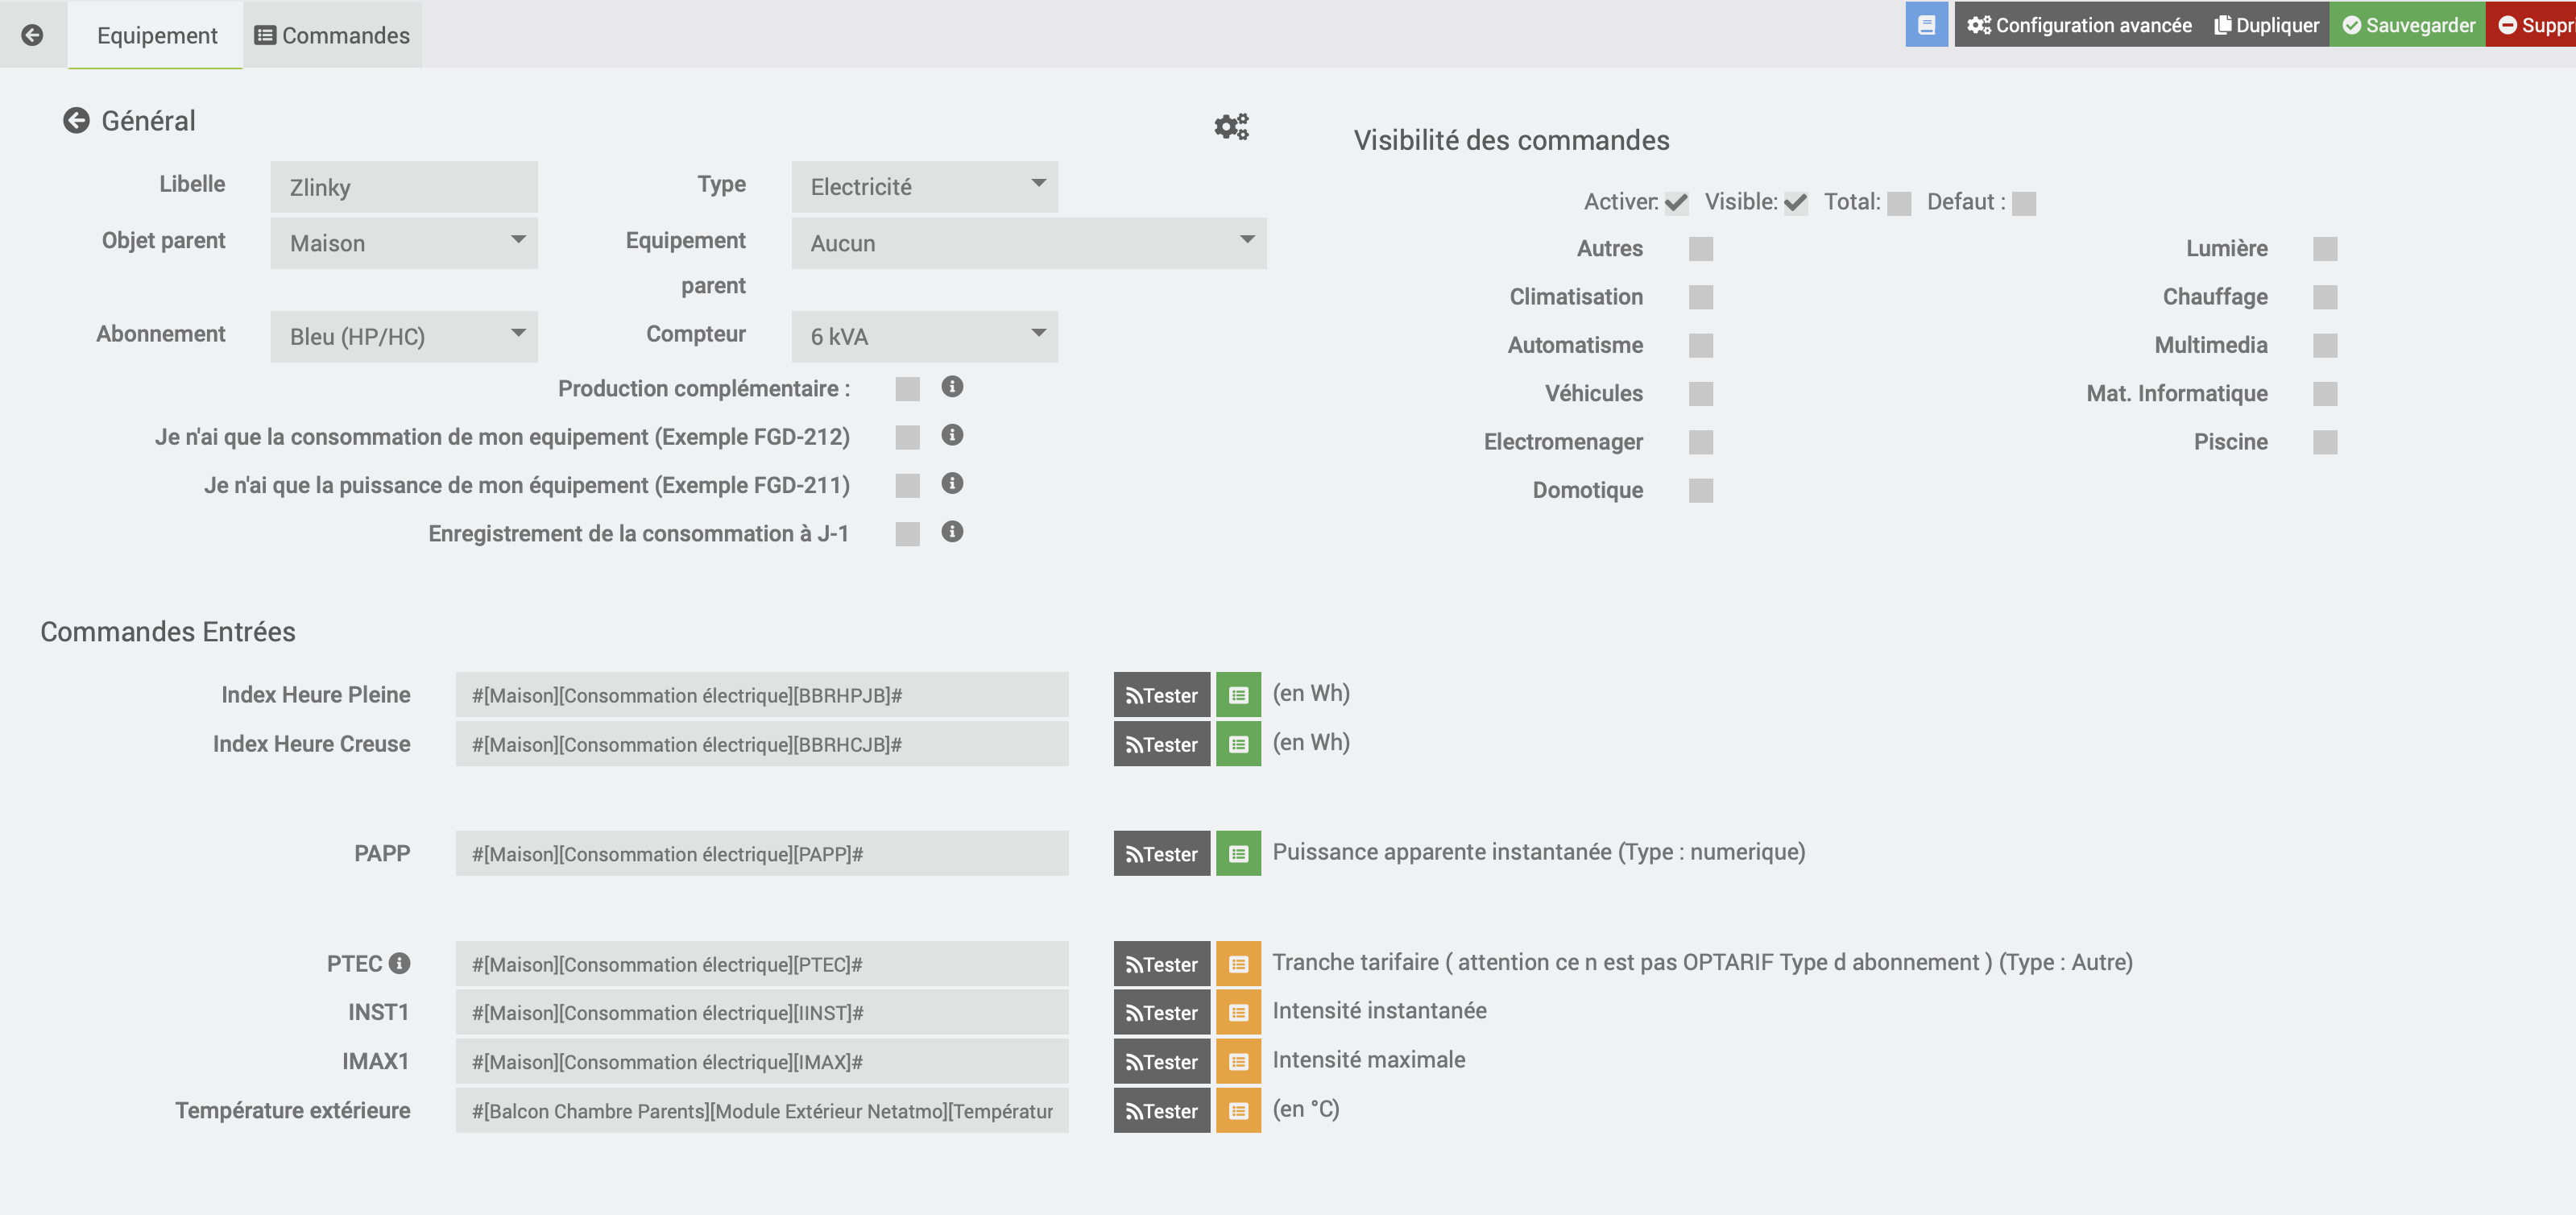Show info for Production complémentaire
This screenshot has width=2576, height=1215.
952,387
